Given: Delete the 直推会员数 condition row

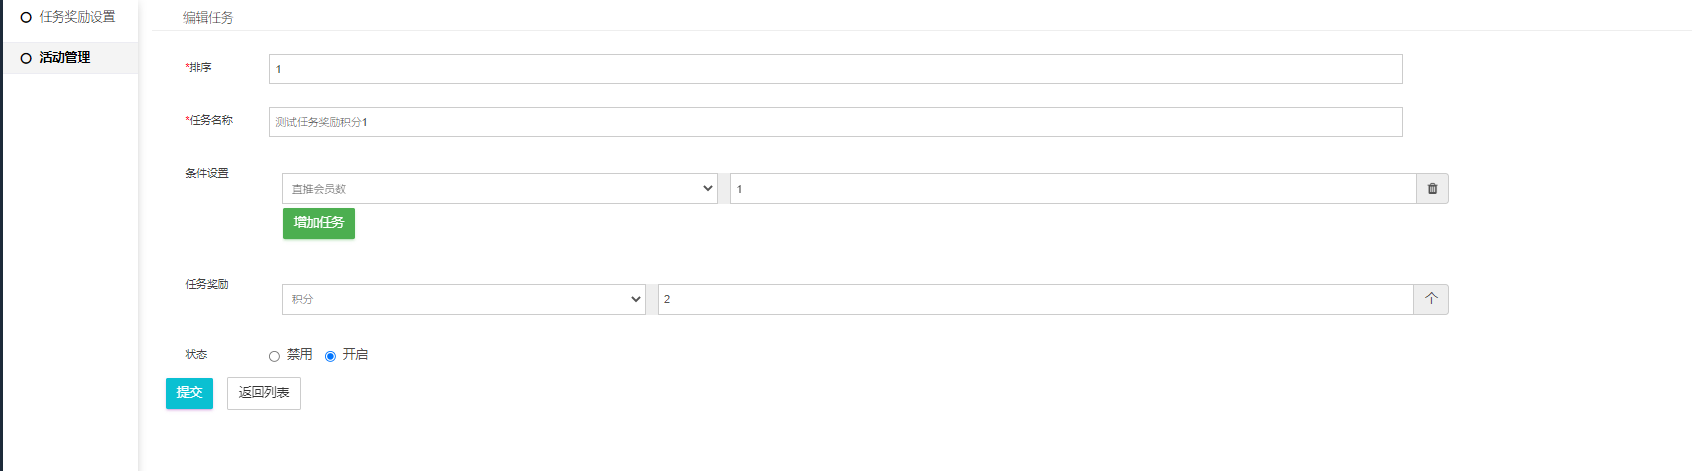Looking at the screenshot, I should (1432, 189).
